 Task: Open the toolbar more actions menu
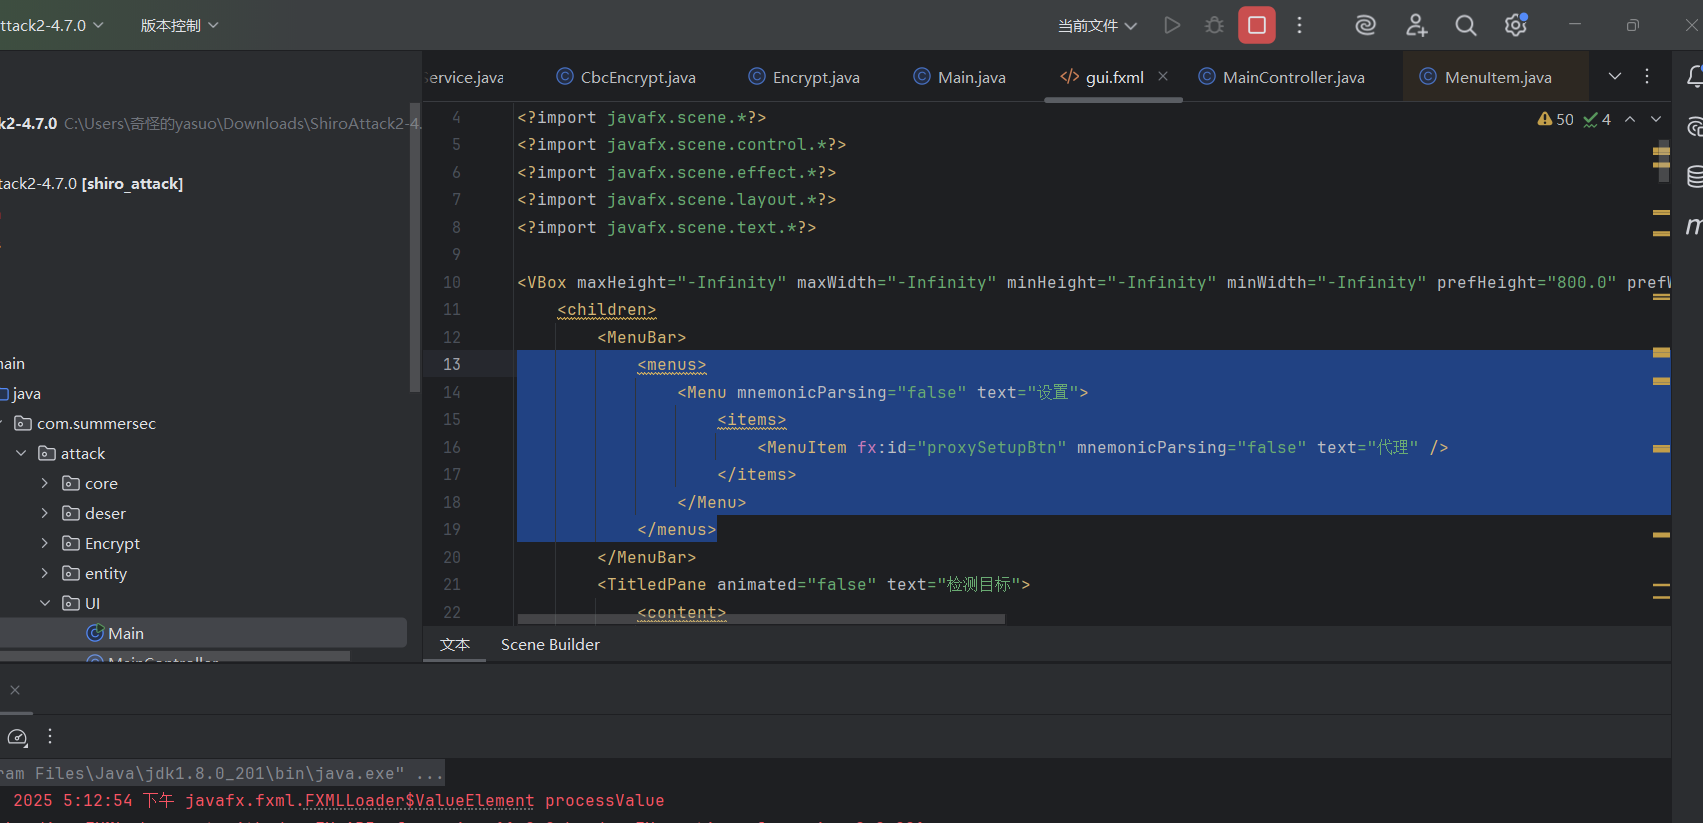click(1299, 25)
